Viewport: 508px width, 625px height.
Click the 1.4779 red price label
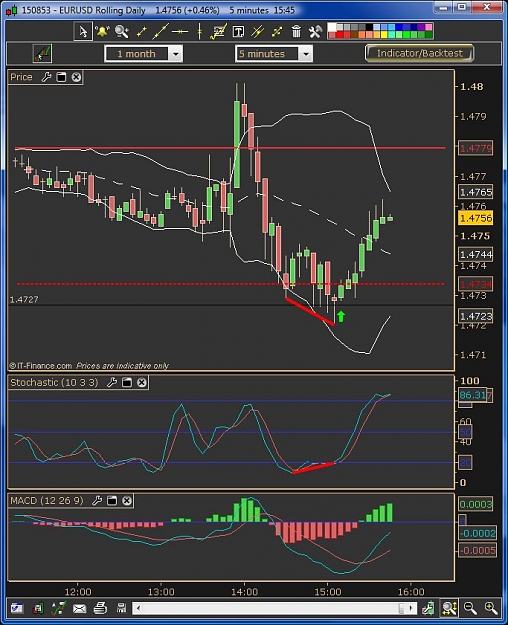click(x=476, y=148)
